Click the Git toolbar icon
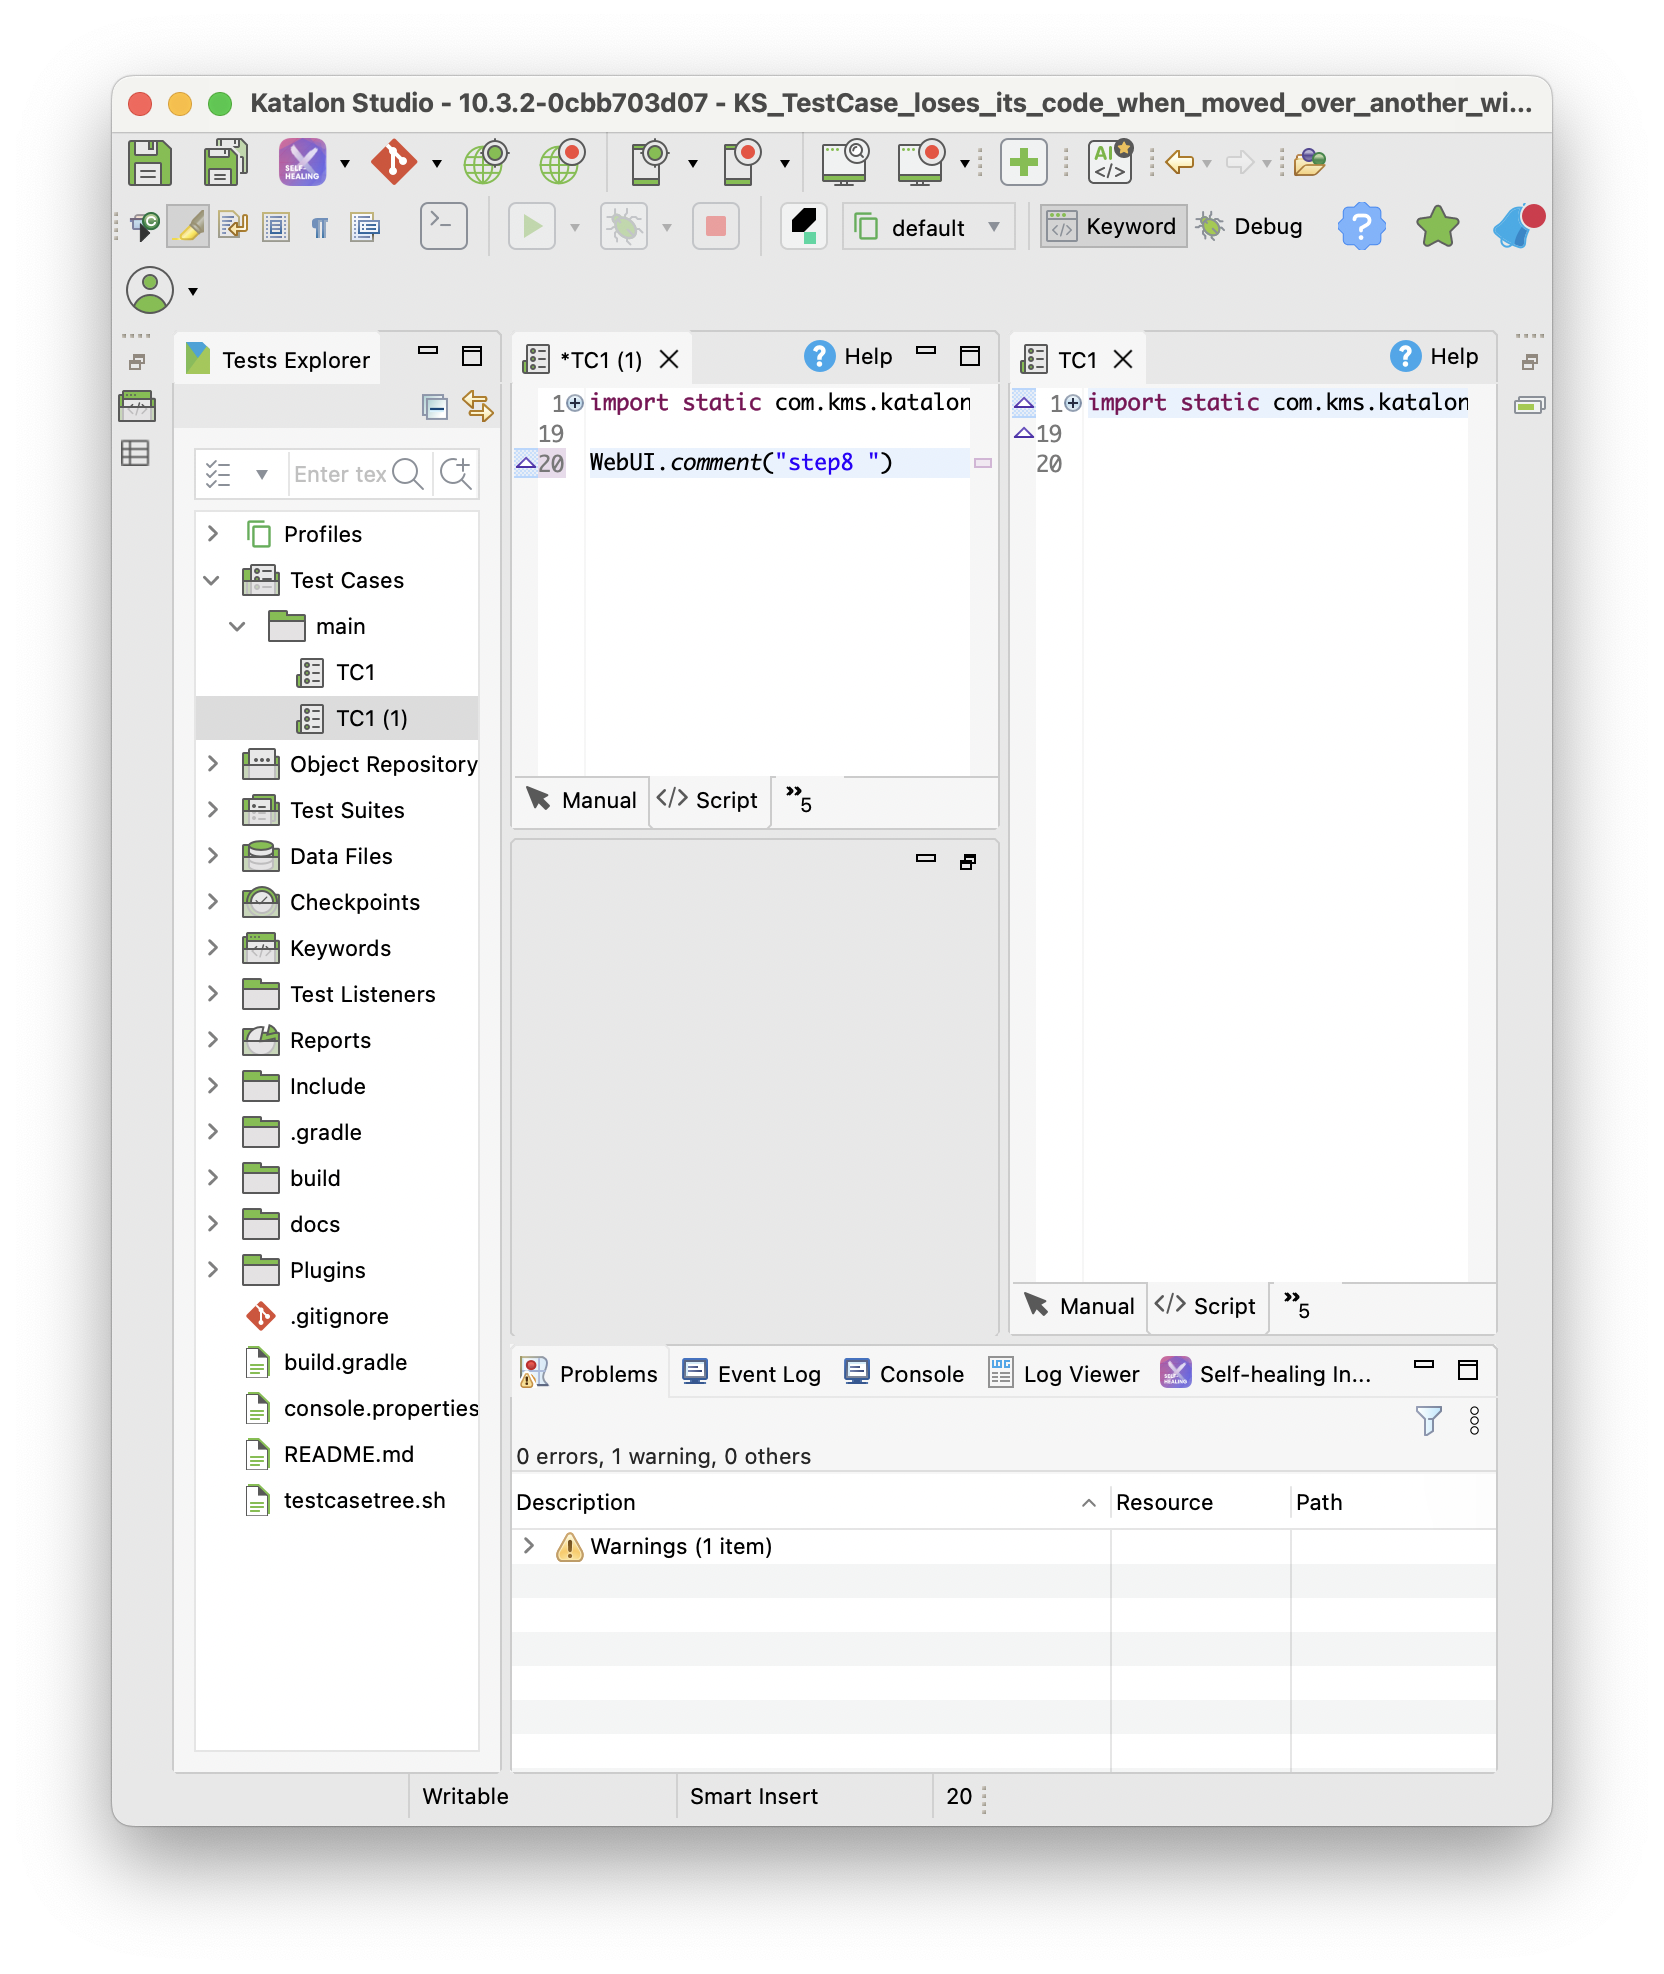The image size is (1664, 1974). pyautogui.click(x=394, y=162)
